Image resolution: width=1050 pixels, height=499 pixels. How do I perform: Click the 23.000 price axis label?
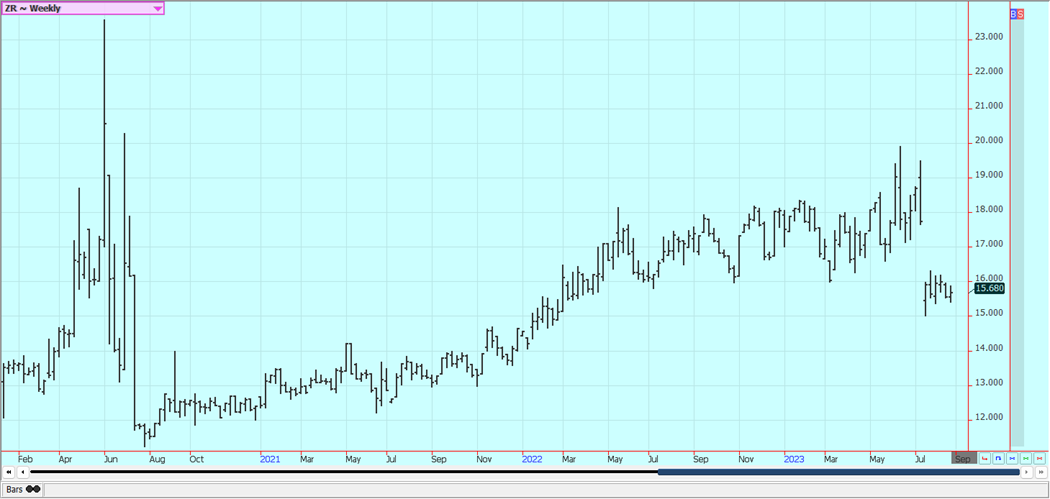point(989,37)
